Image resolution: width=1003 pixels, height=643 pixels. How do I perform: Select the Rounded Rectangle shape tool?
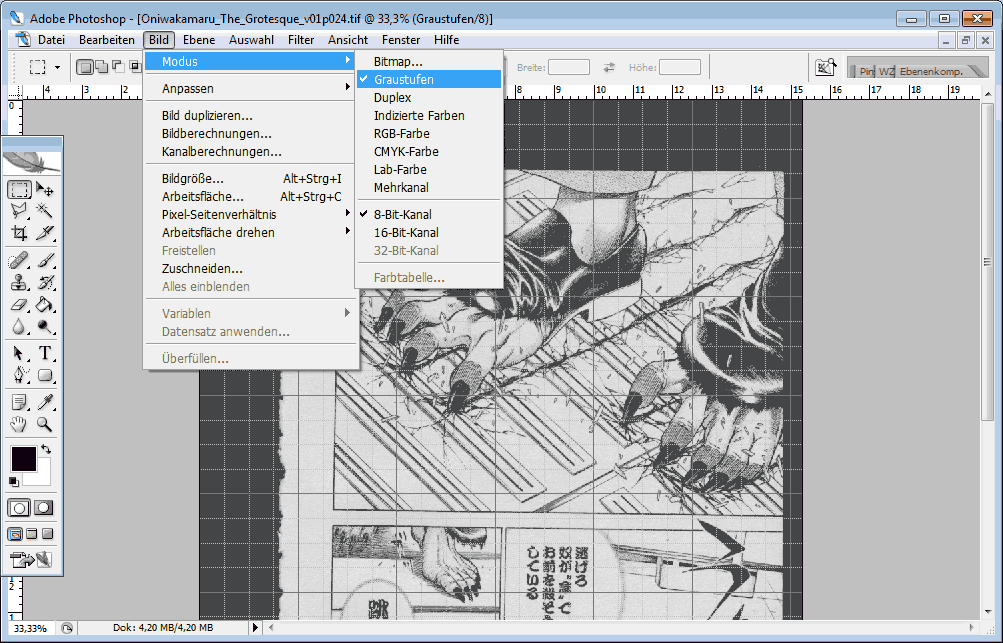(44, 374)
